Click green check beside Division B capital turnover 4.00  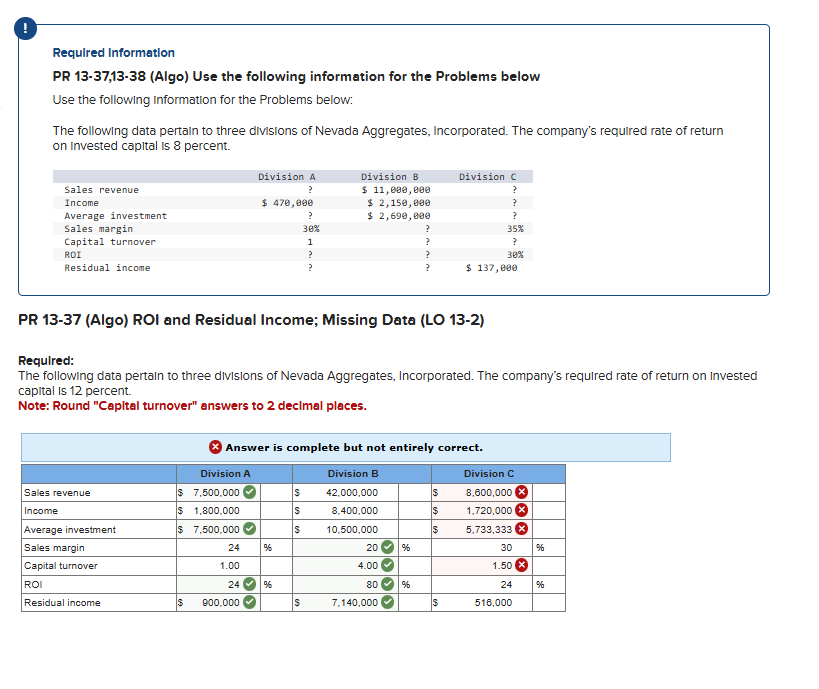(x=388, y=565)
